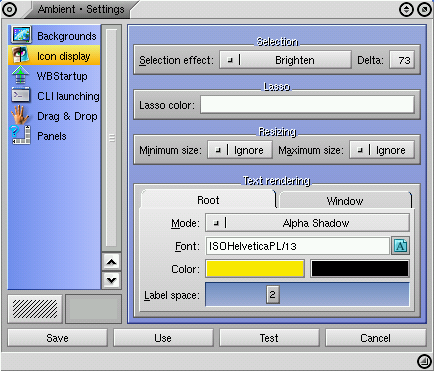Screen dimensions: 434x371
Task: Open the Maximum size Ignore dropdown
Action: click(x=382, y=150)
